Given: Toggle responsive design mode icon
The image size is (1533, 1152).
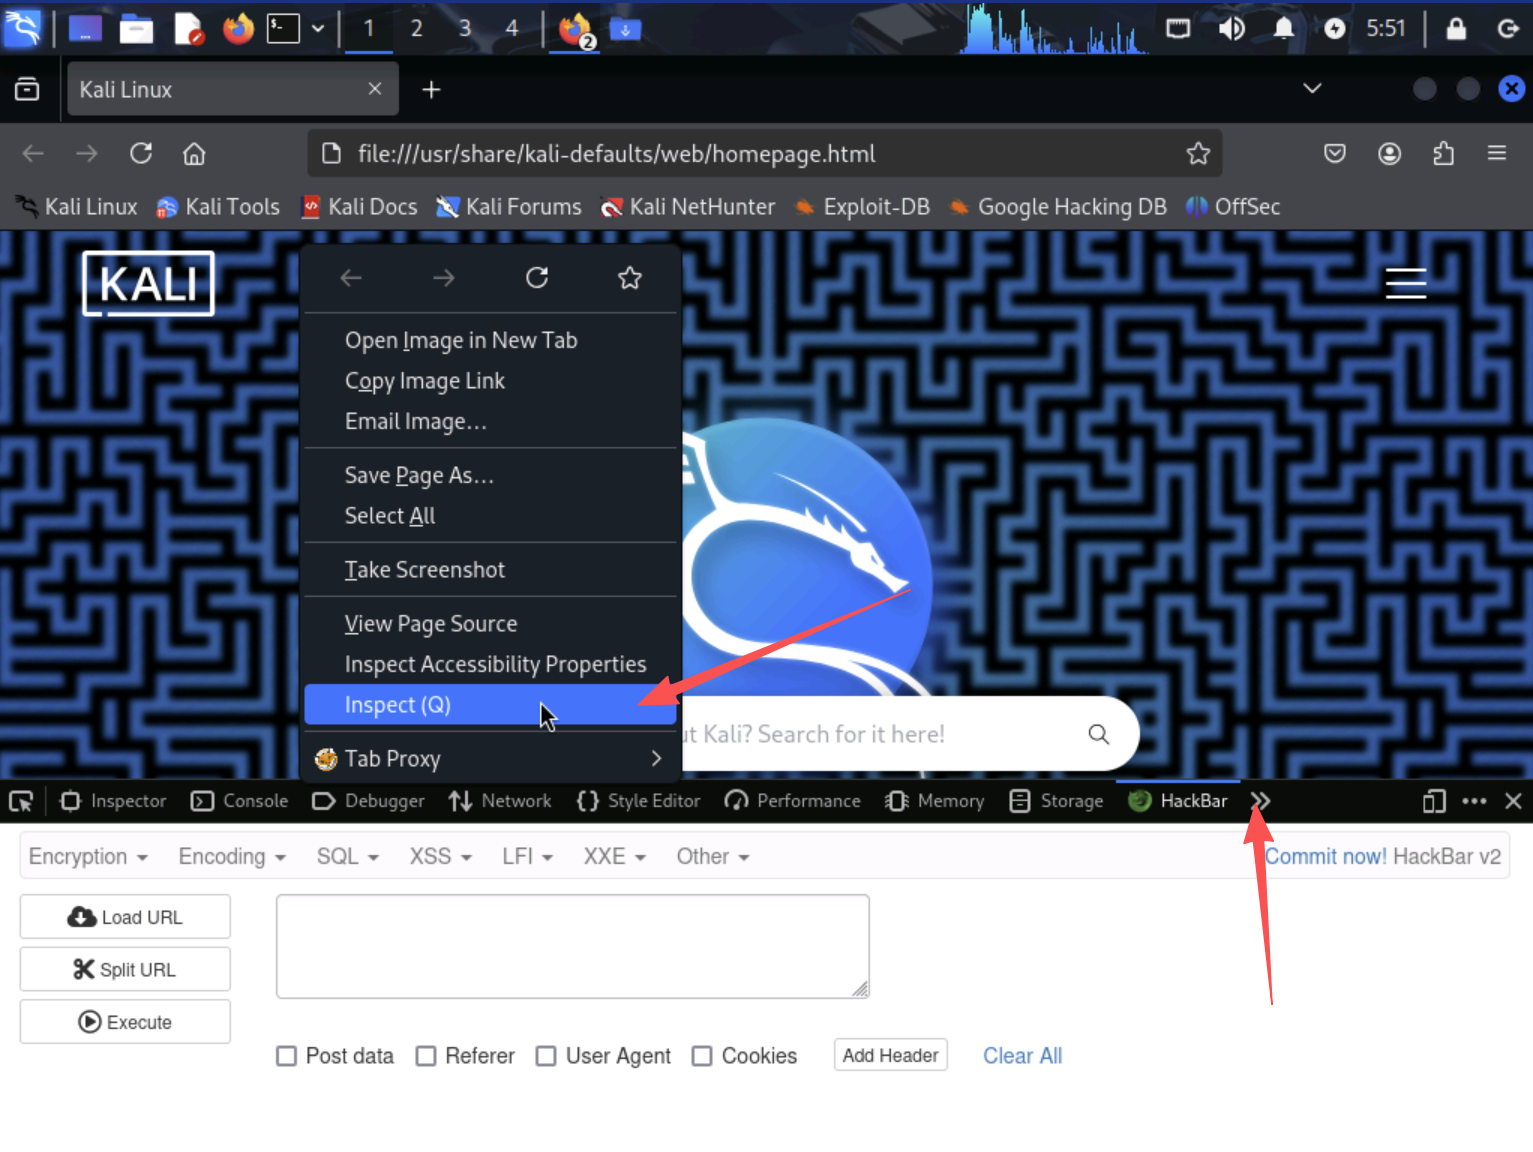Looking at the screenshot, I should (x=1434, y=801).
